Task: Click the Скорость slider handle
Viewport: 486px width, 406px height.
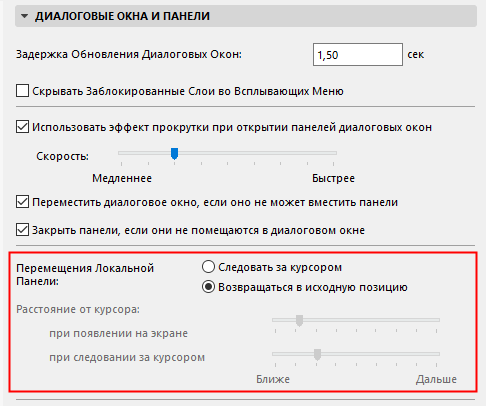Action: coord(174,154)
